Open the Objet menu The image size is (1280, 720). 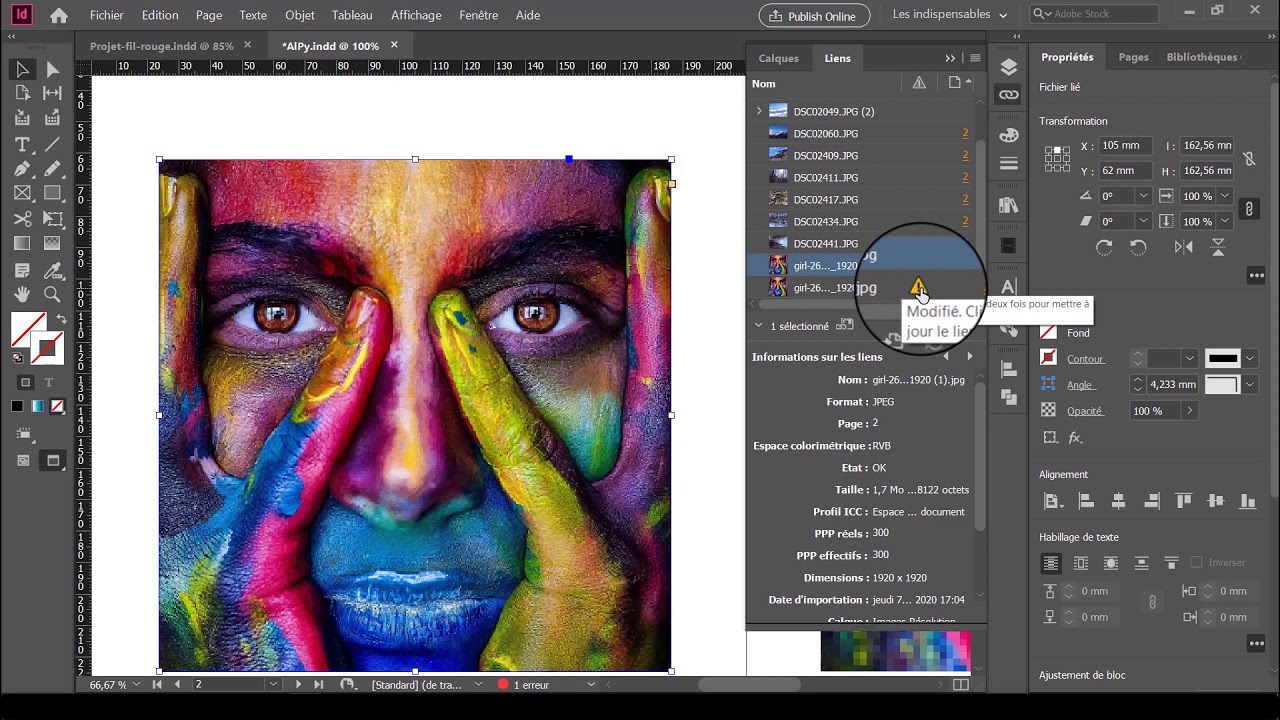[300, 15]
